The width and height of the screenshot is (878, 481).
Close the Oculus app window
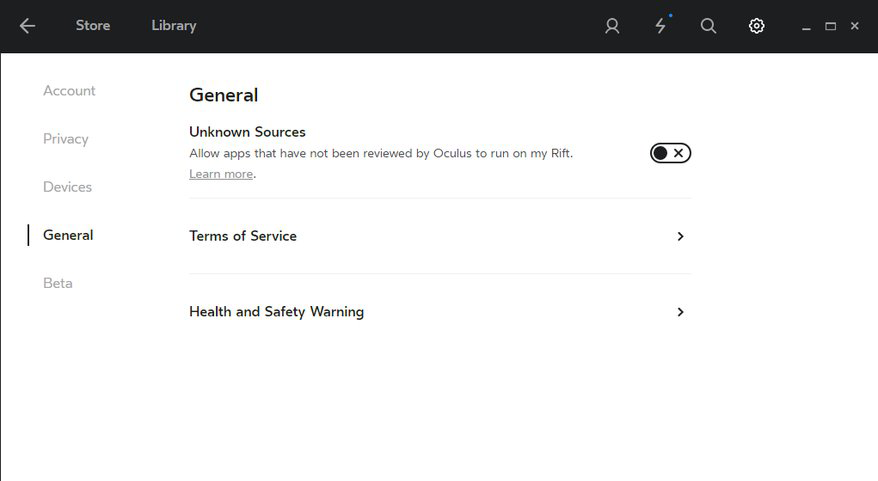coord(854,26)
